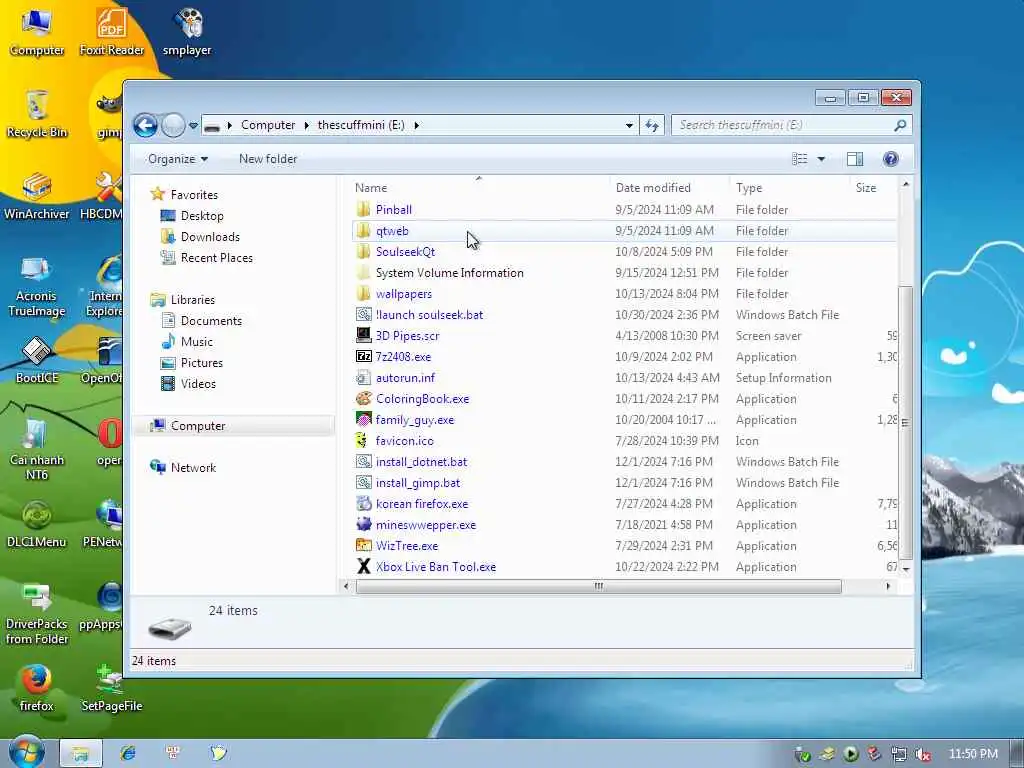Select the autorun.inf file icon
This screenshot has width=1024, height=768.
pos(363,377)
